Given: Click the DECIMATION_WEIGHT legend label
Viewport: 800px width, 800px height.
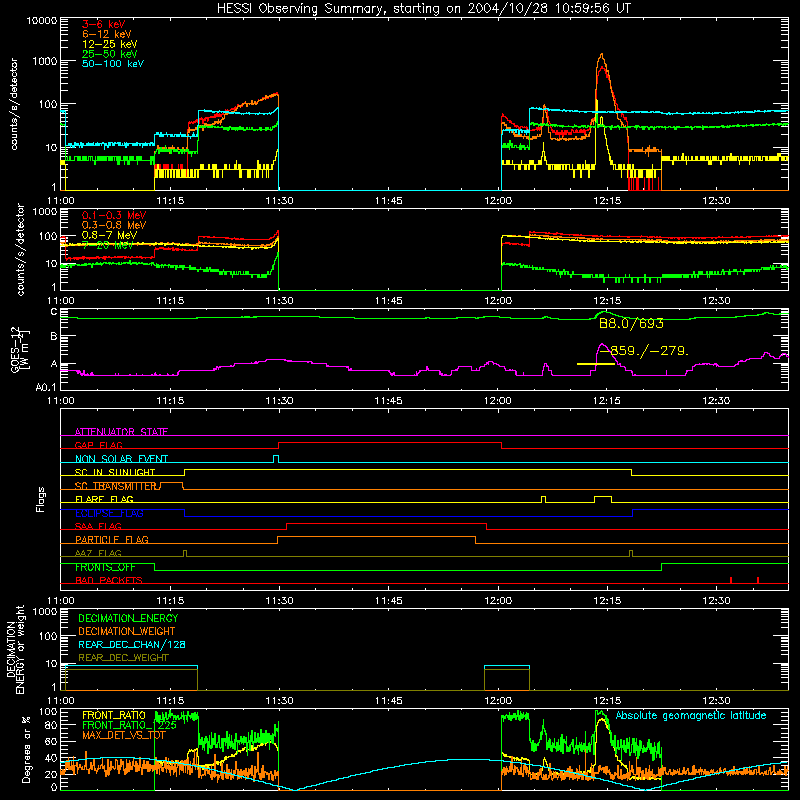Looking at the screenshot, I should [x=127, y=632].
